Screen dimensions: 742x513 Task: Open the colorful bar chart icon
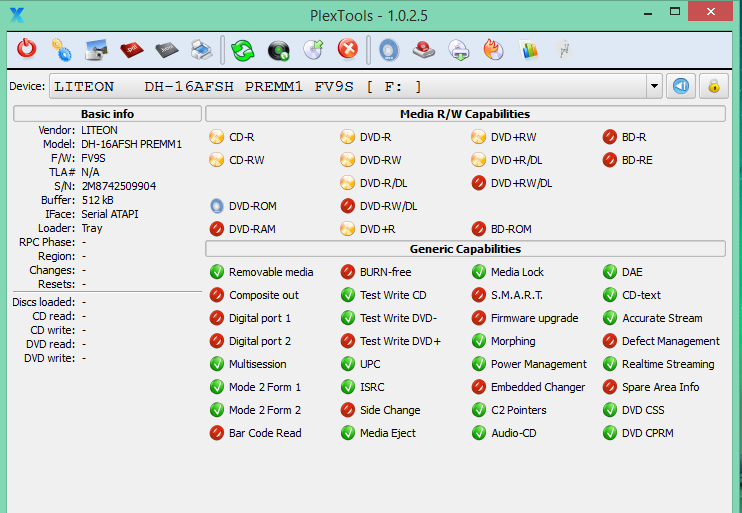coord(529,50)
